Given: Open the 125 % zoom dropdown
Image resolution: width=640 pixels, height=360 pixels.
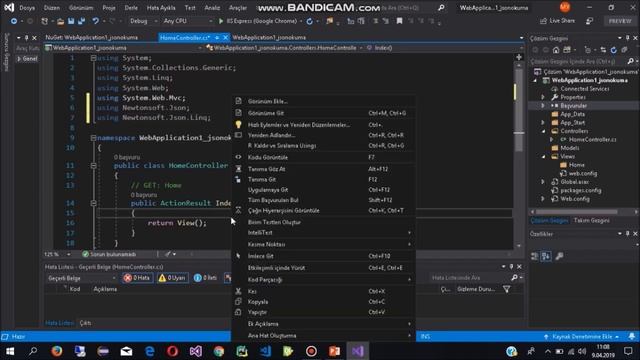Looking at the screenshot, I should pos(58,254).
